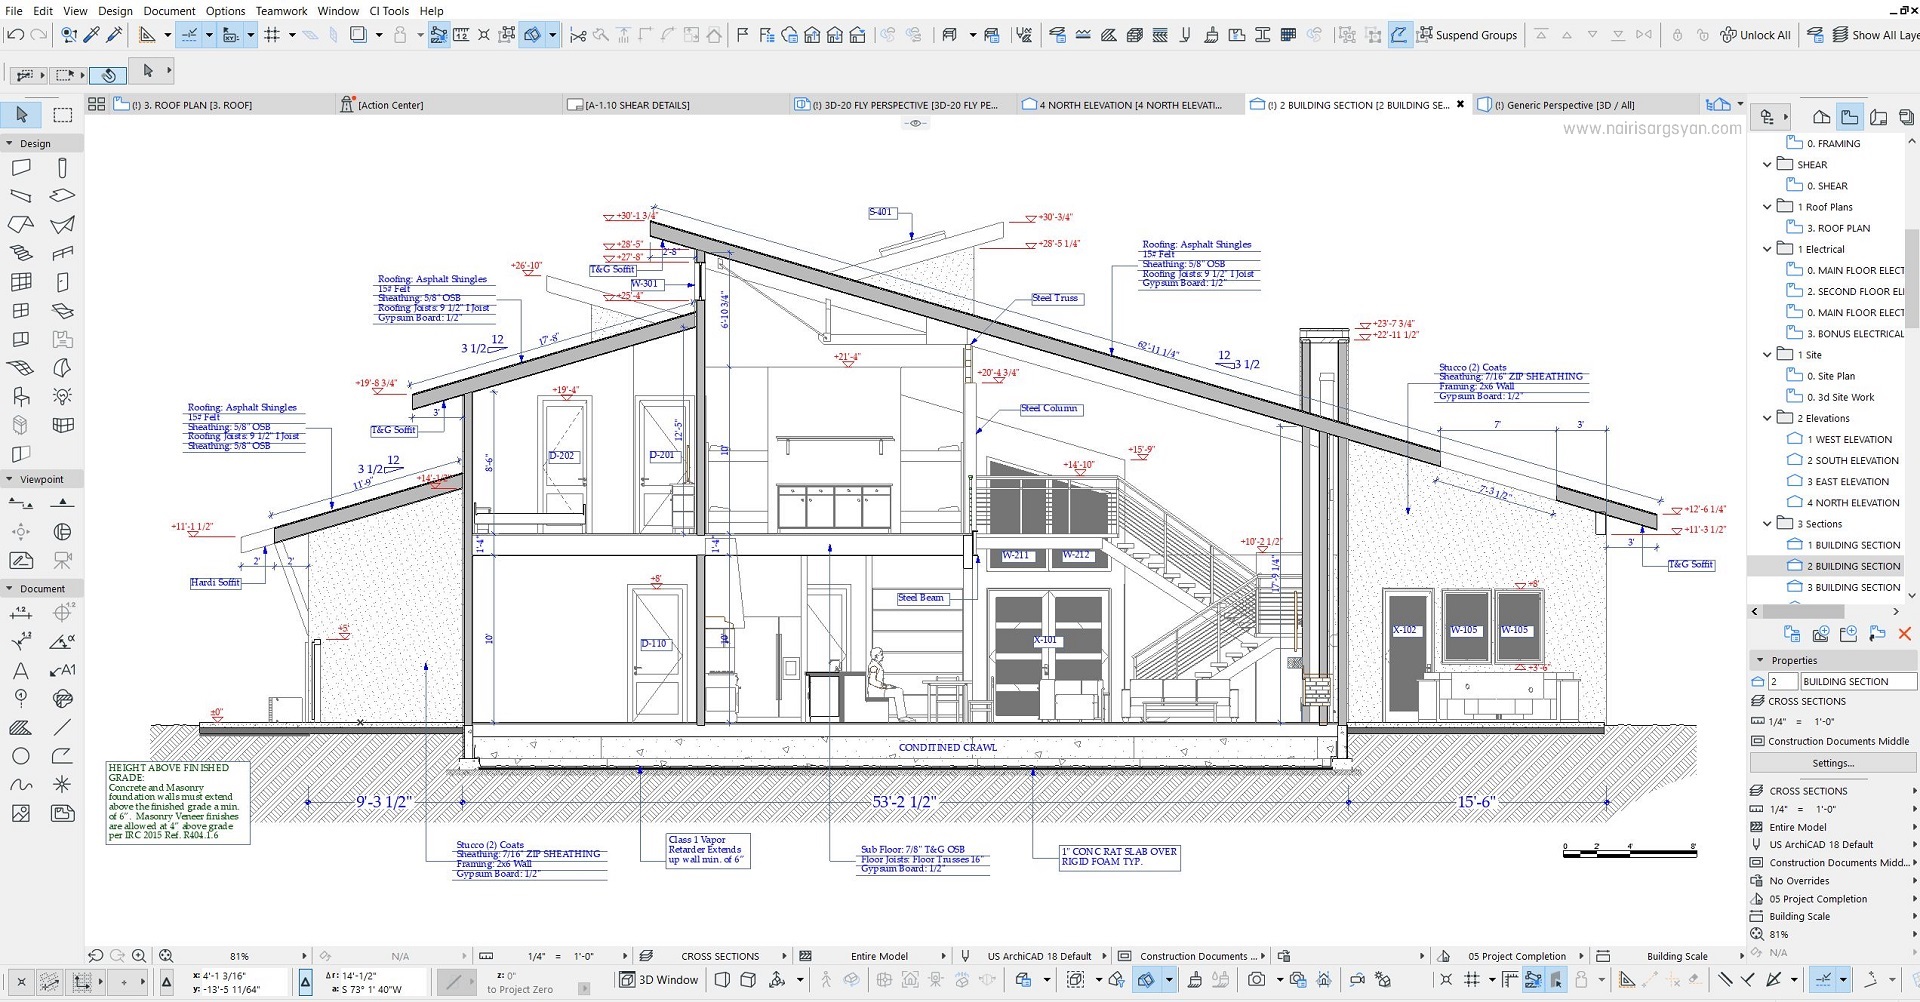Open the 81% zoom value selector
Viewport: 1920px width, 1002px height.
pos(240,956)
